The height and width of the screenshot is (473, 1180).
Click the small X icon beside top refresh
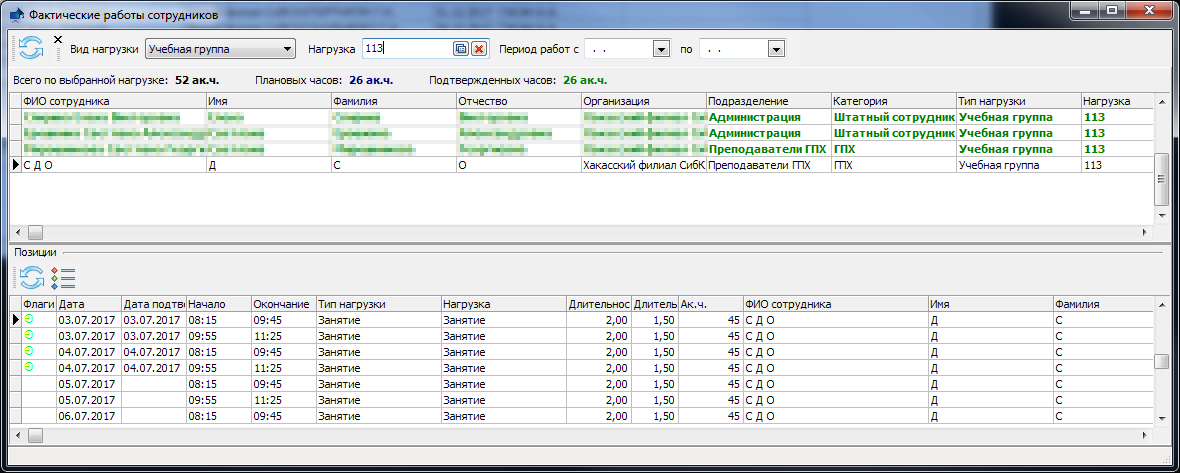58,40
